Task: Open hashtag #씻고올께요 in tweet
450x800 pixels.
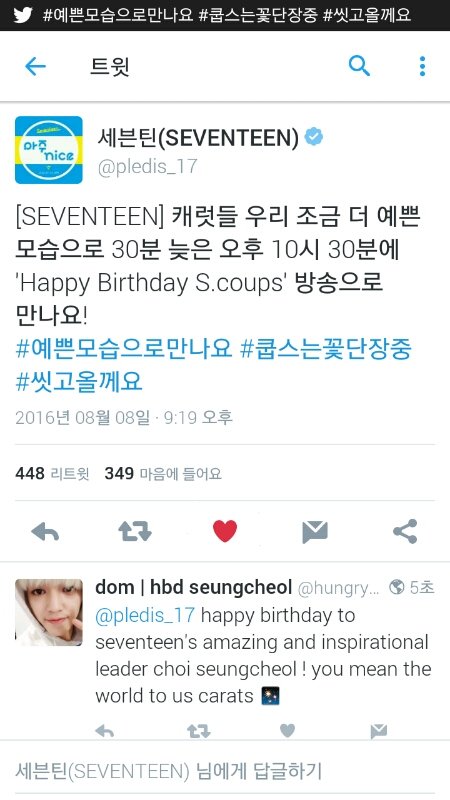Action: [x=79, y=382]
